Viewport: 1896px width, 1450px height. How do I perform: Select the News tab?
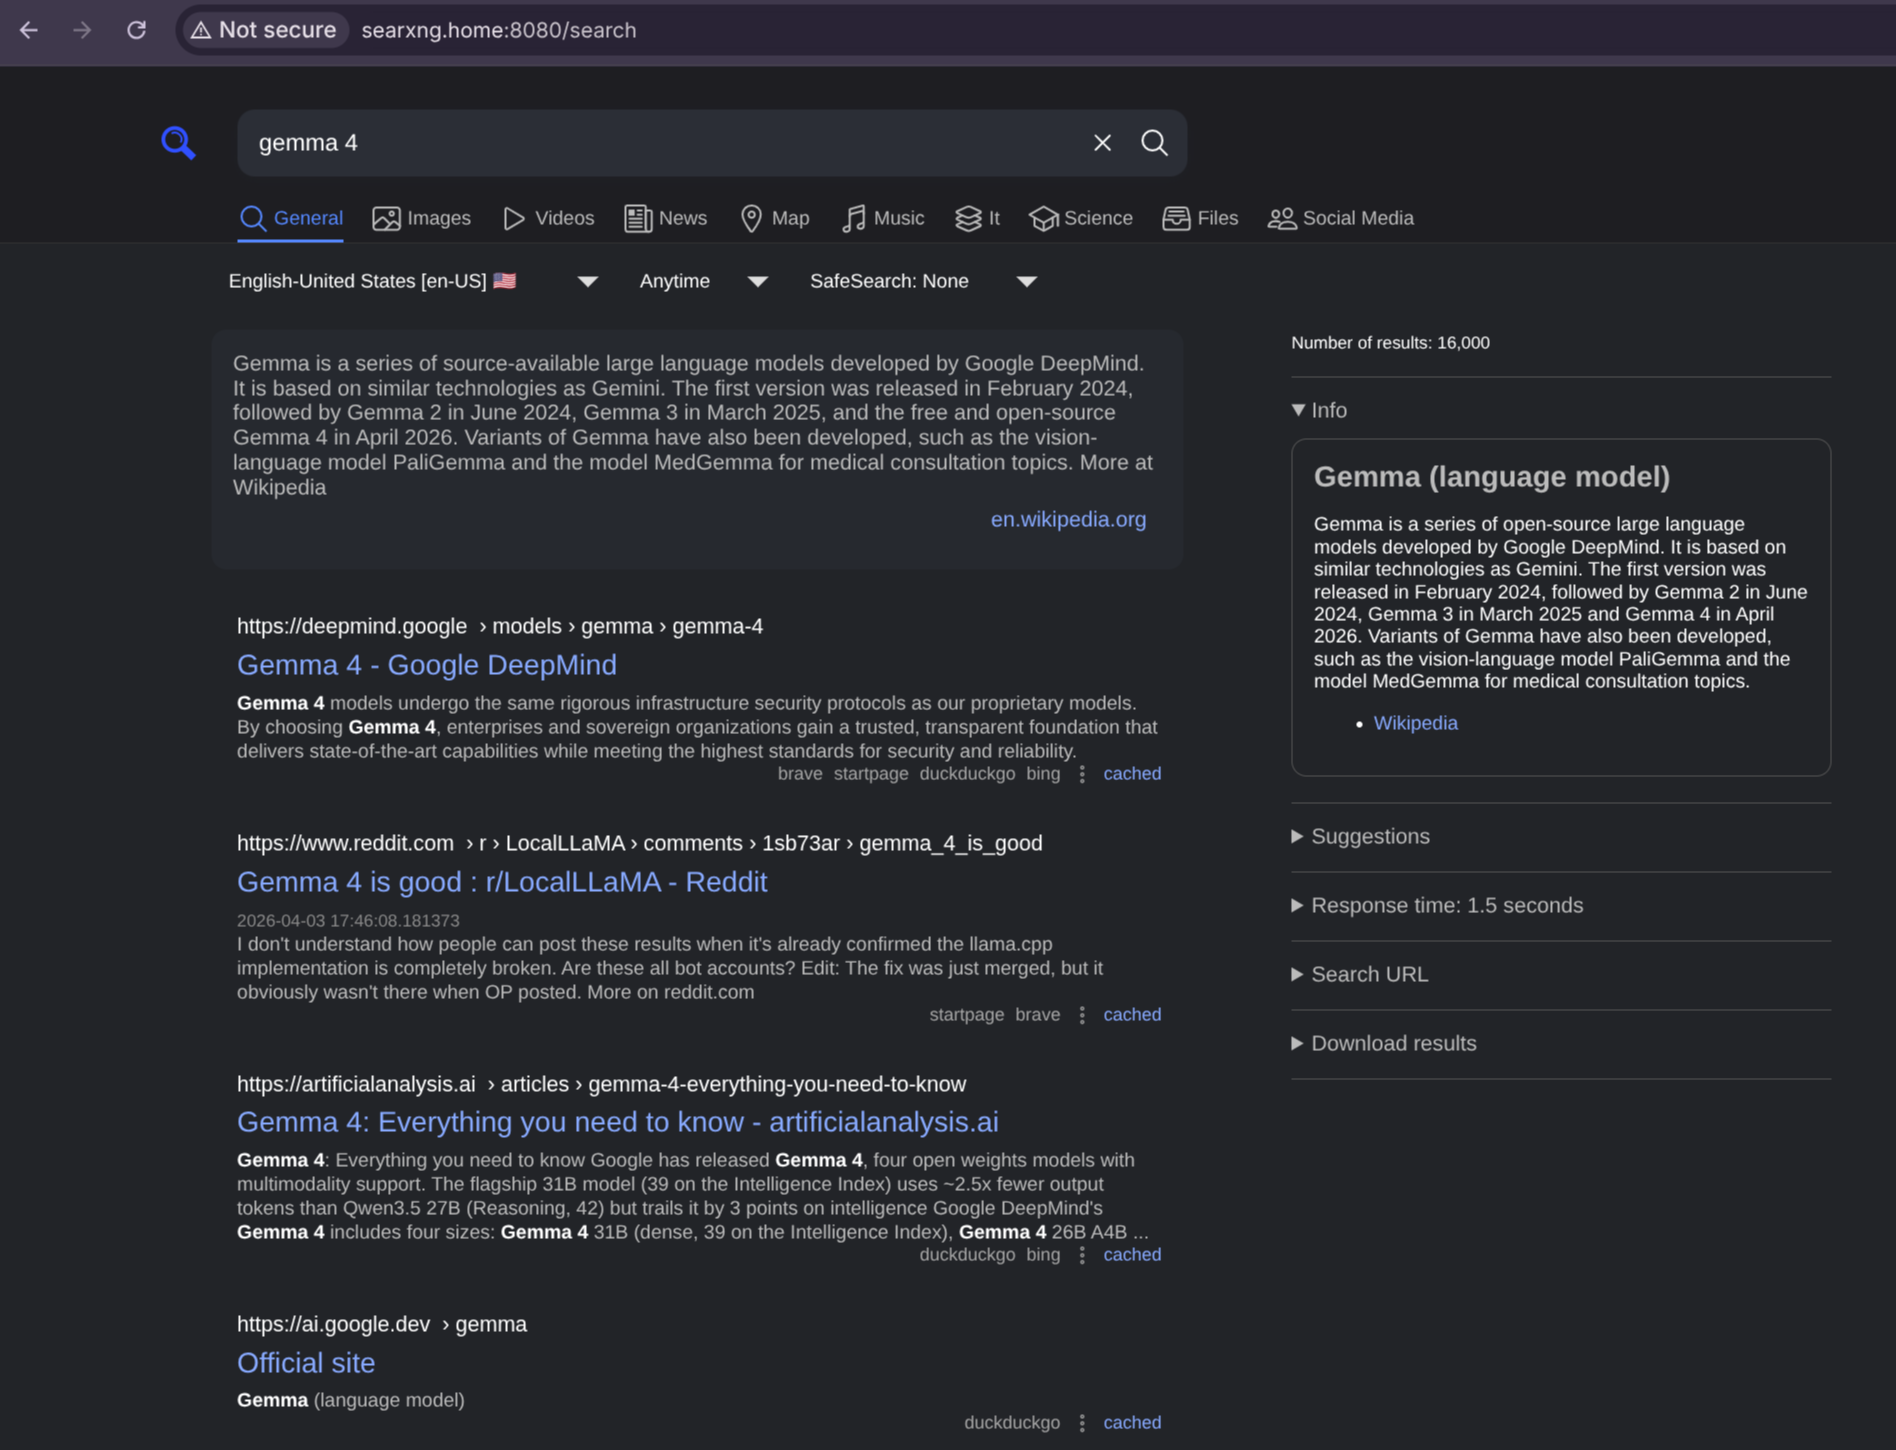click(666, 218)
